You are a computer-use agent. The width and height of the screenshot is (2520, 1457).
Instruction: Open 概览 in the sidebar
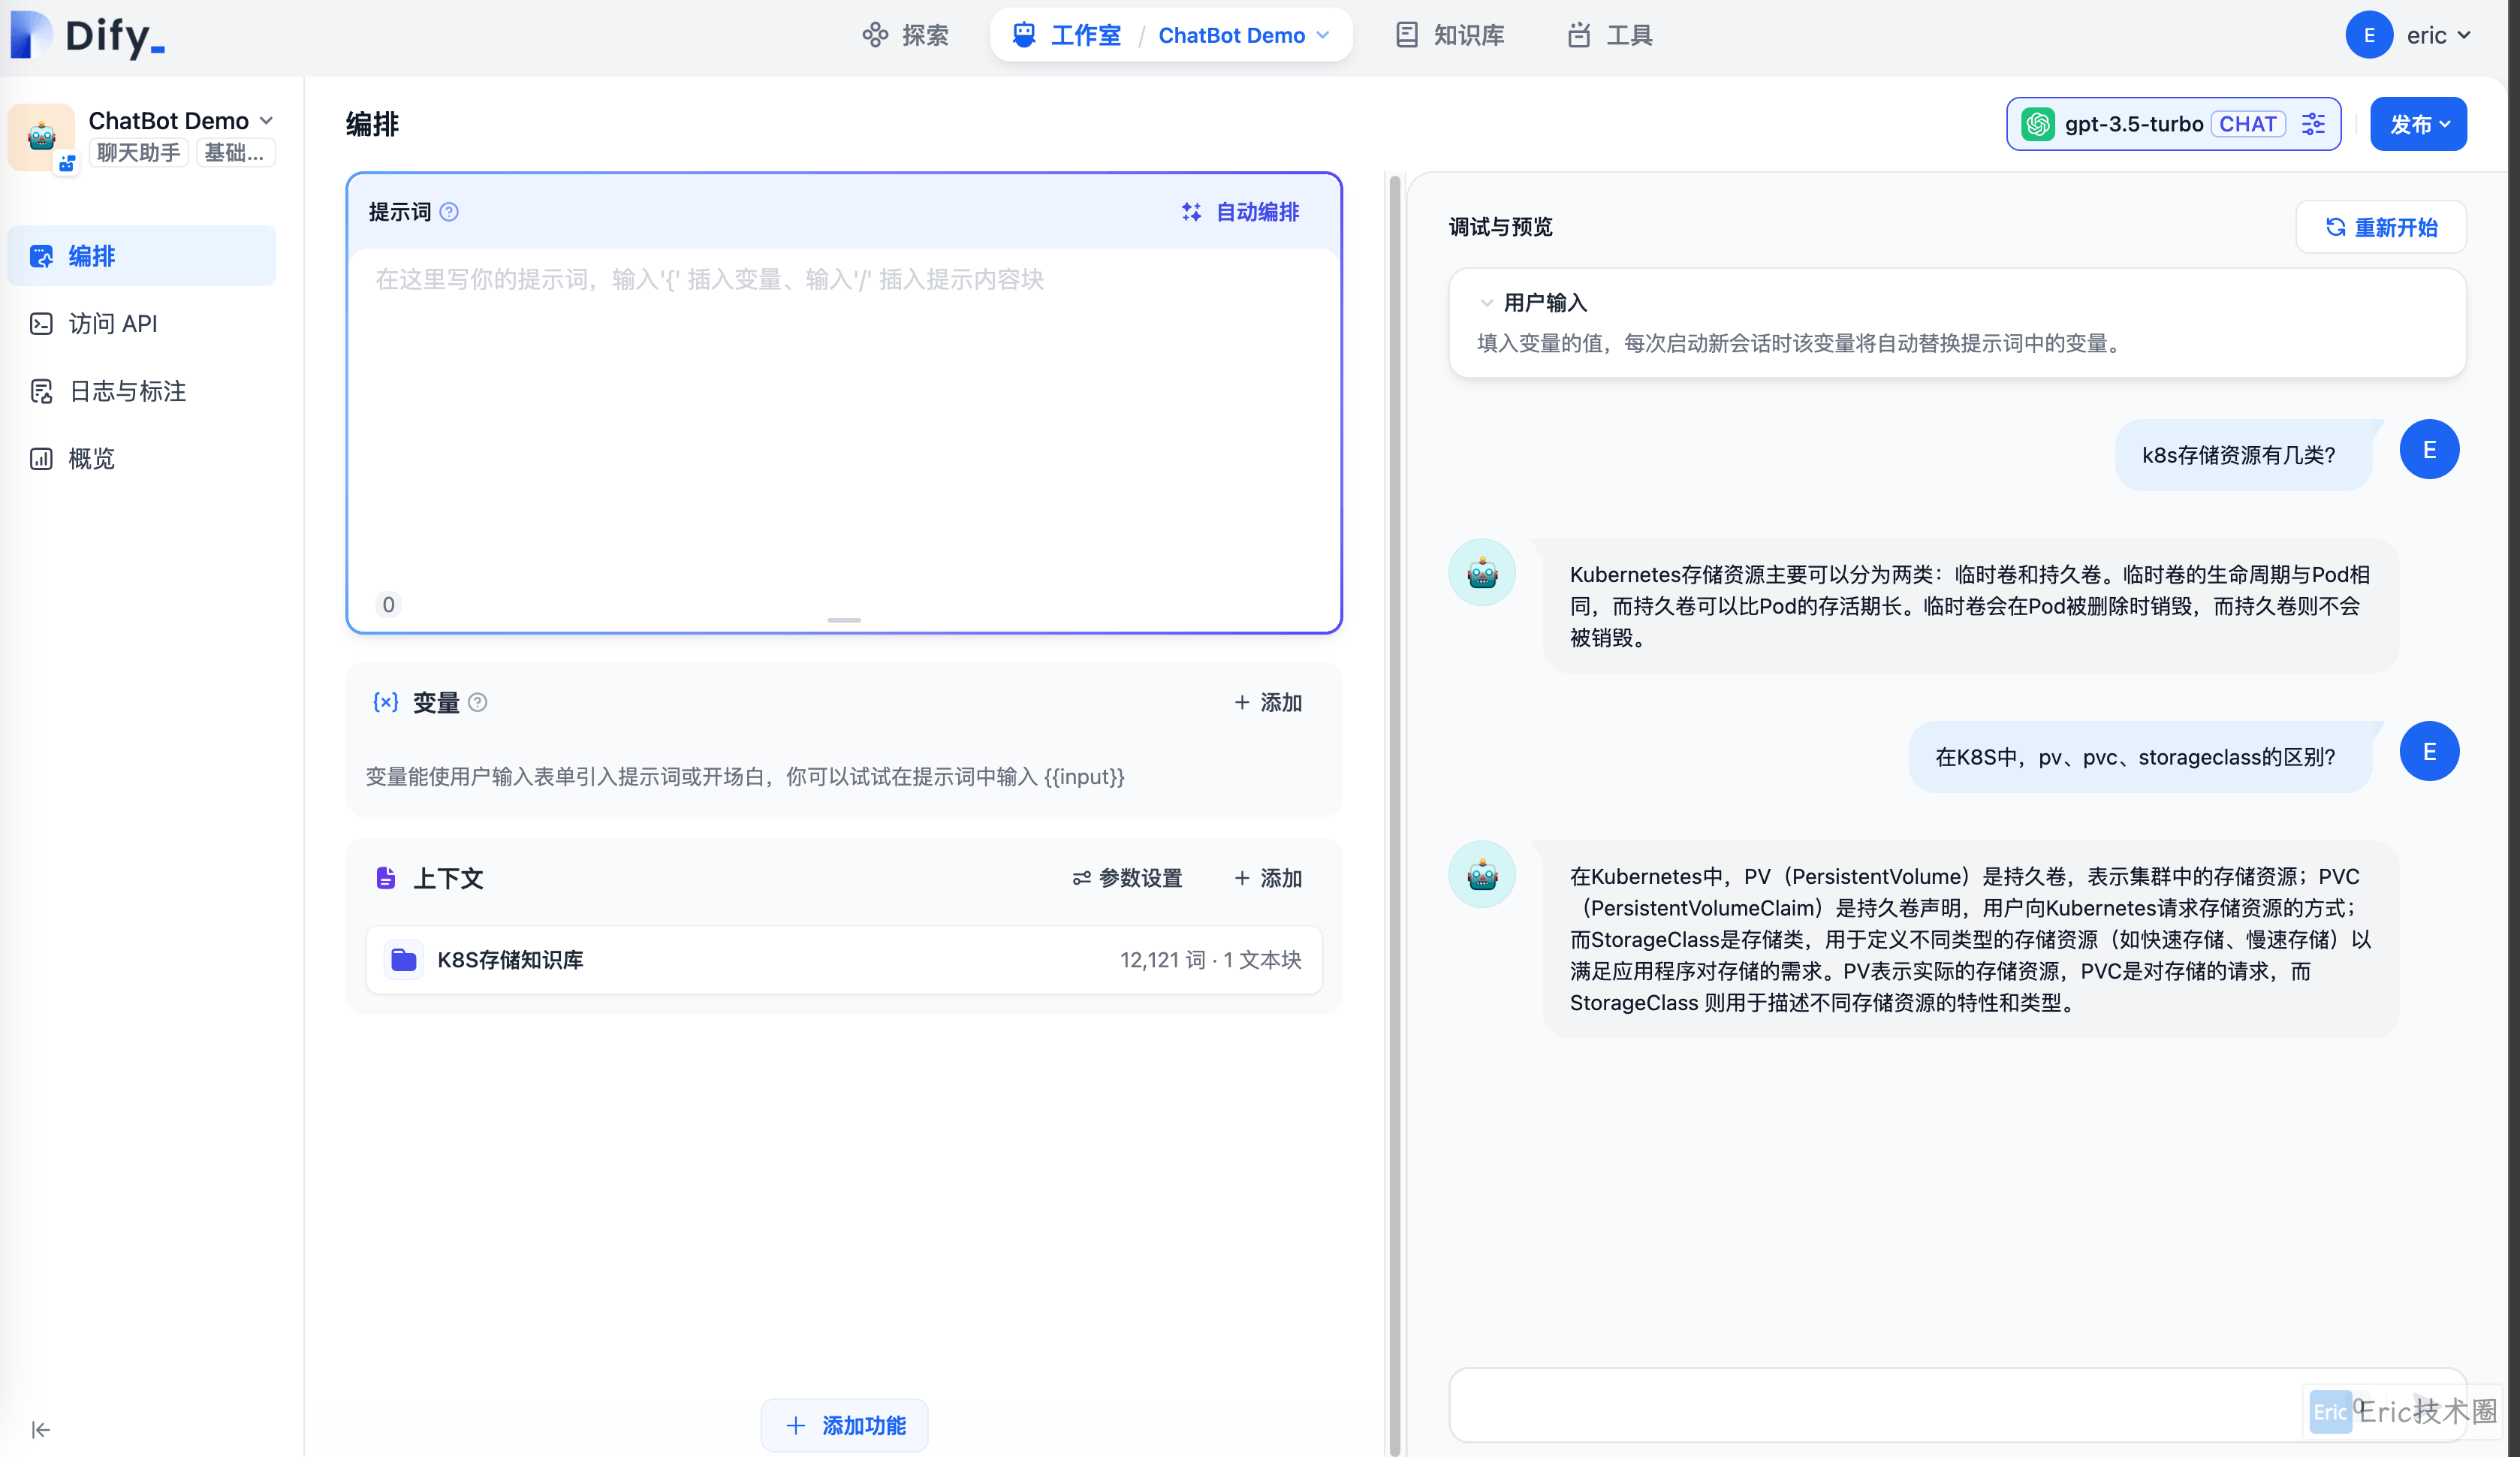tap(142, 458)
